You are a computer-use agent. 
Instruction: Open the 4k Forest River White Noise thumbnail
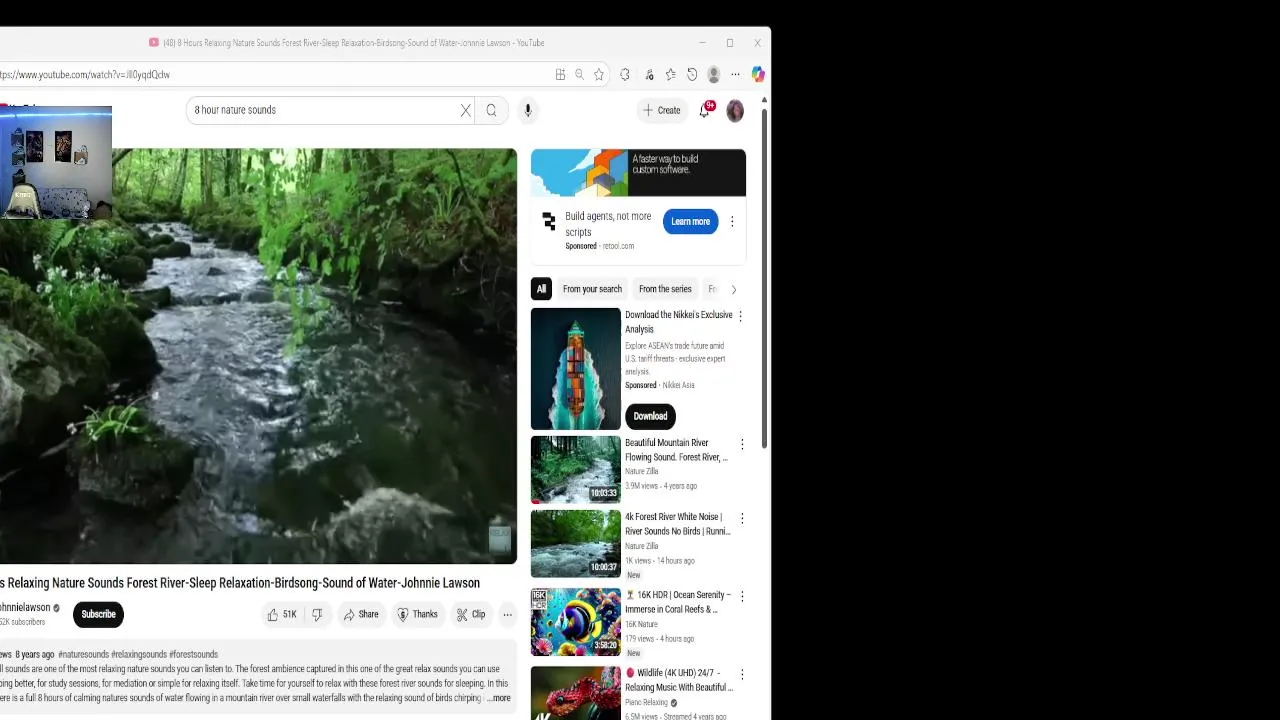point(576,544)
